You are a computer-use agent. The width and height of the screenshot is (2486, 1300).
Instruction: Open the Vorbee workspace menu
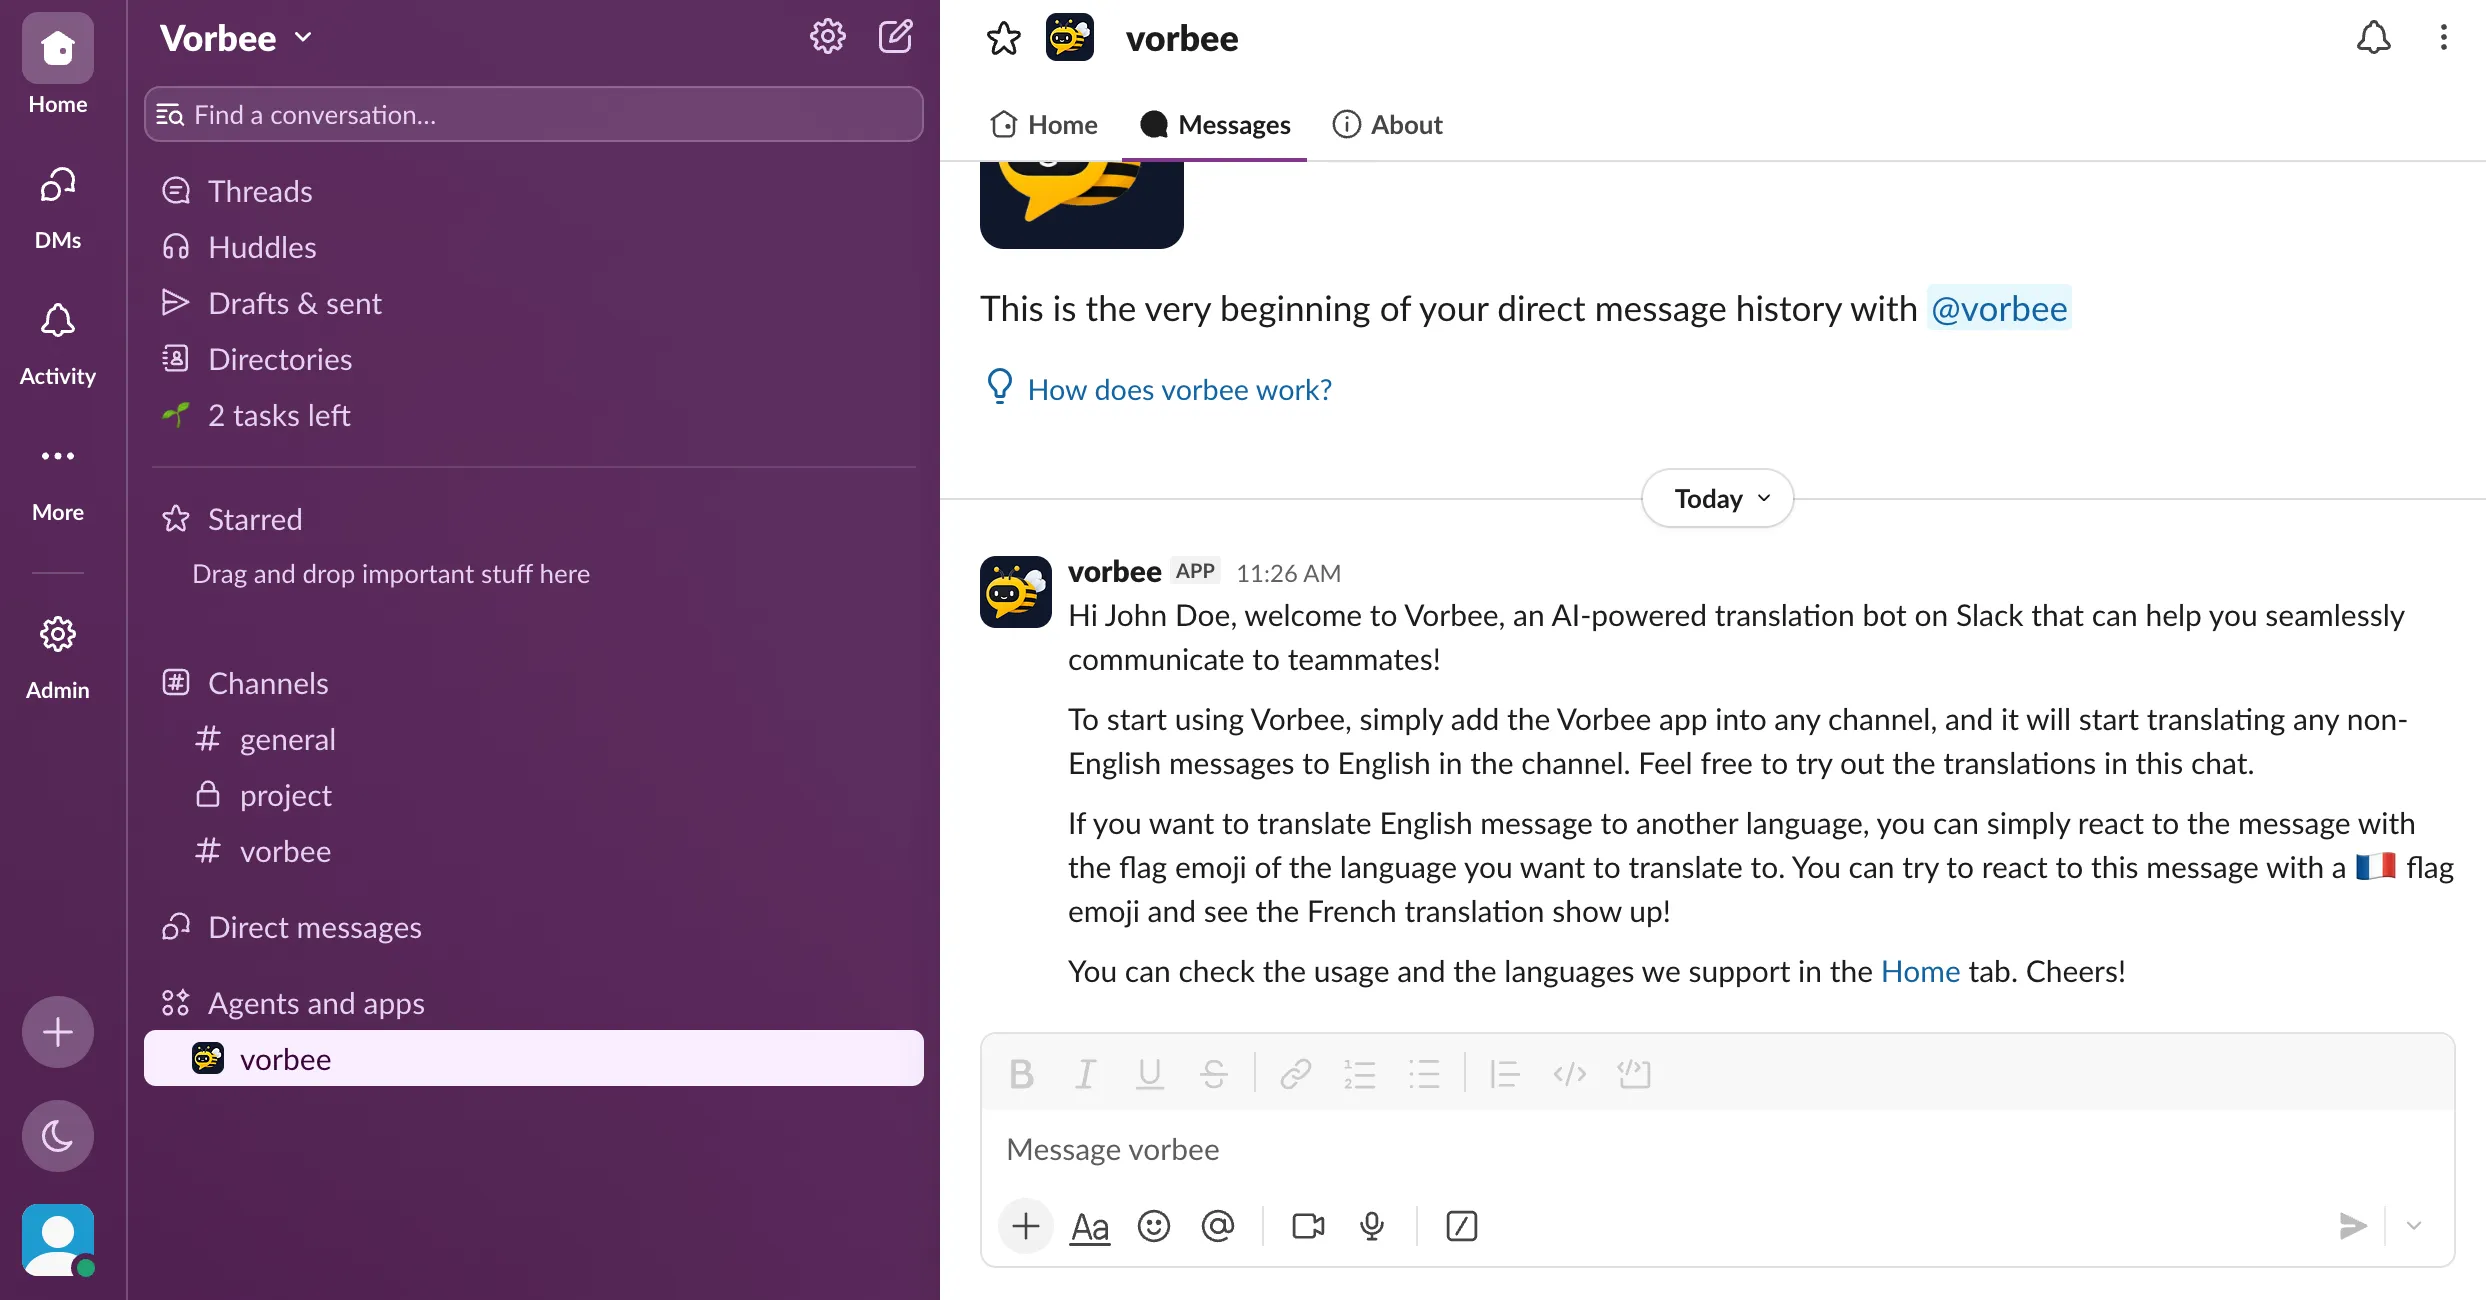(237, 38)
